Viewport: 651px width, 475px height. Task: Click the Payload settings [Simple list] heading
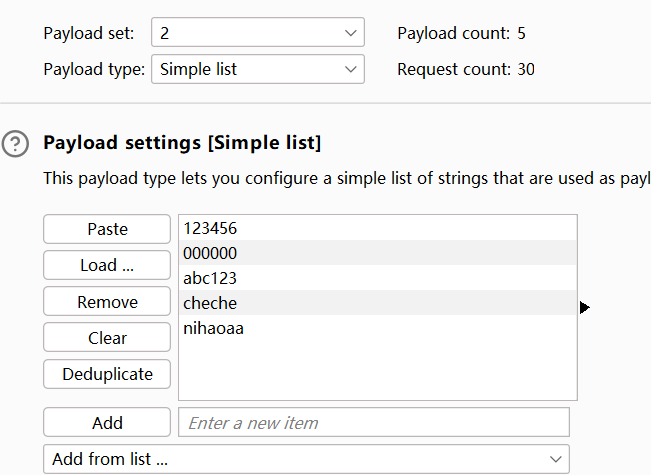pos(182,142)
